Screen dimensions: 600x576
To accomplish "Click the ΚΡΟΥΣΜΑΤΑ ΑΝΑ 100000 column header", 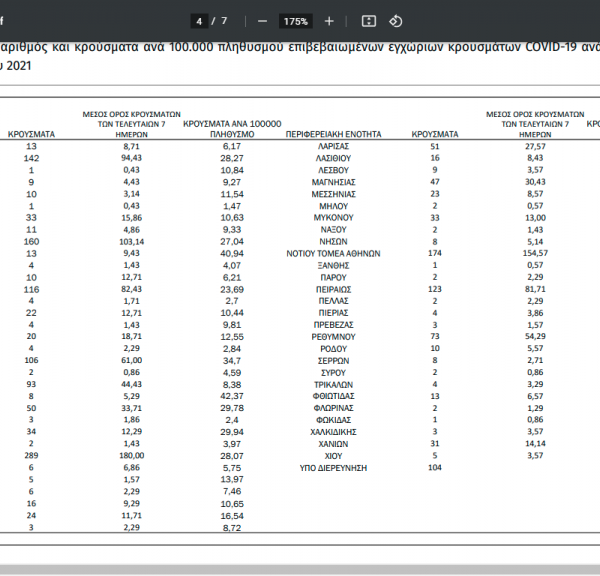I will [232, 129].
